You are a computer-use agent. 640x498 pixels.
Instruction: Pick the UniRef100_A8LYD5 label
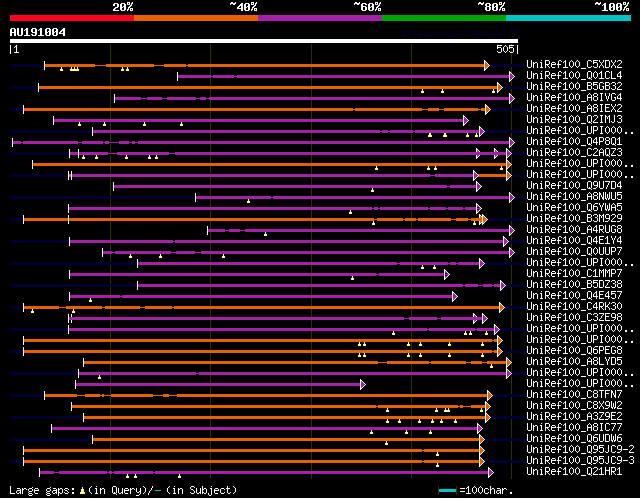(574, 362)
